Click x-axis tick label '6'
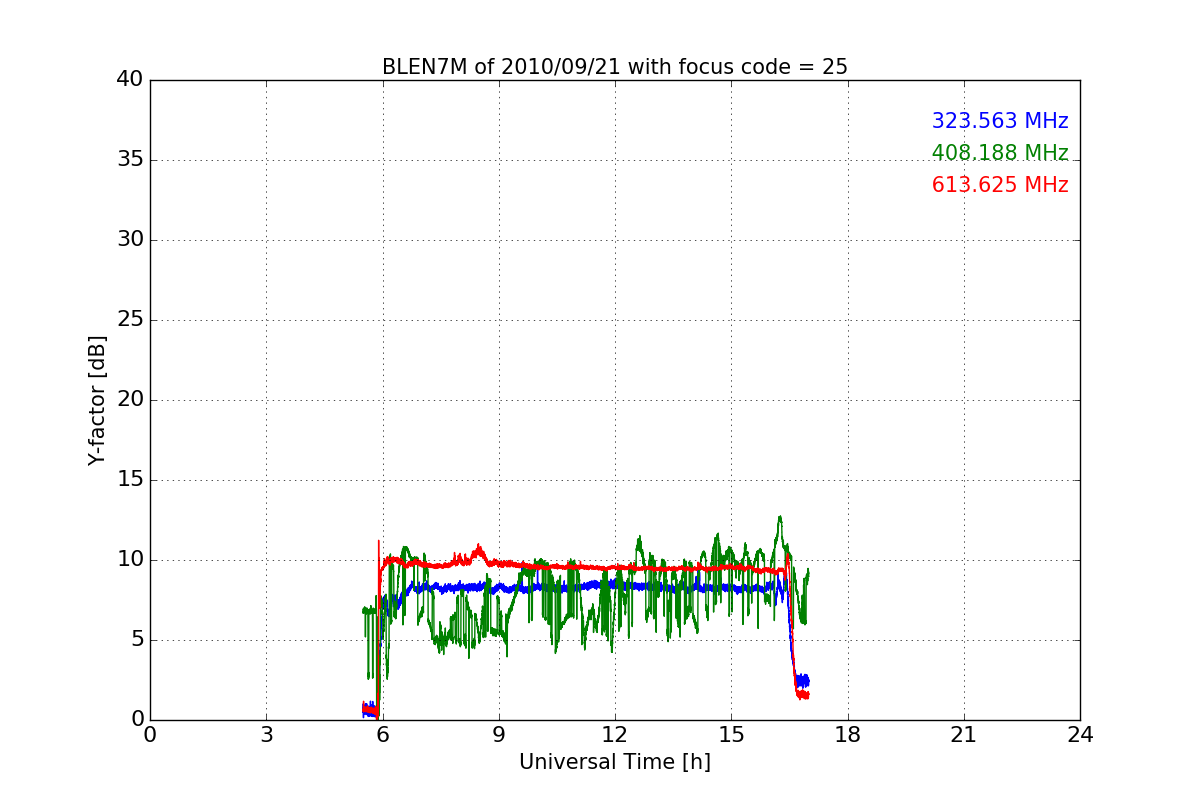This screenshot has height=800, width=1200. click(383, 735)
